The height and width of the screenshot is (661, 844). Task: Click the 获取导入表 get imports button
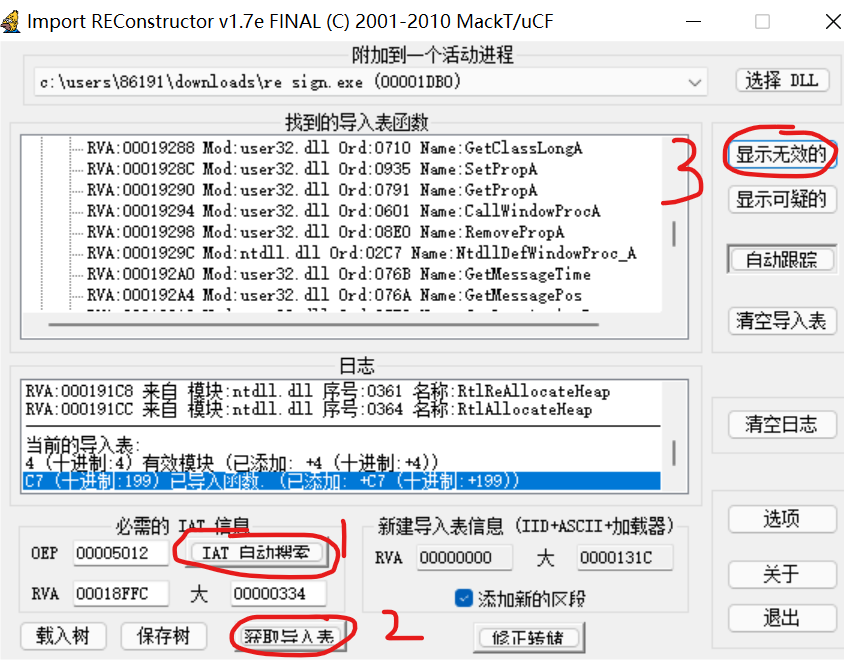click(289, 637)
